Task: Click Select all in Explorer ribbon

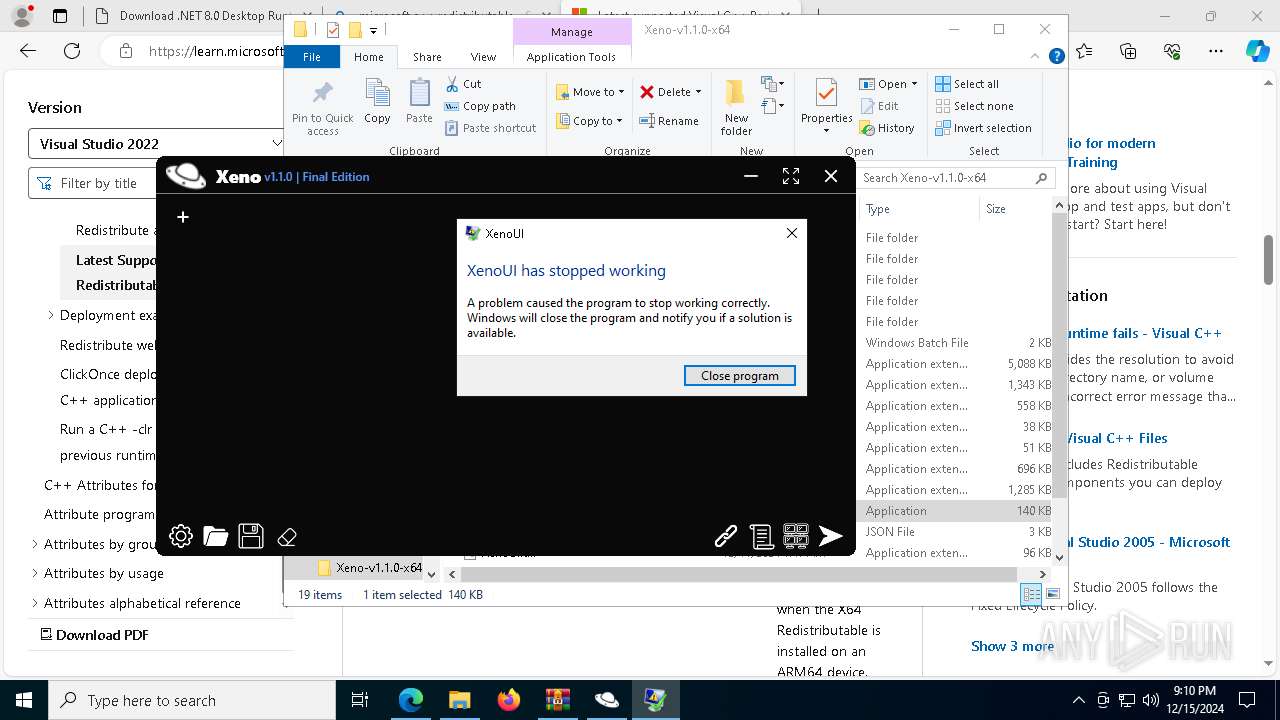Action: 967,84
